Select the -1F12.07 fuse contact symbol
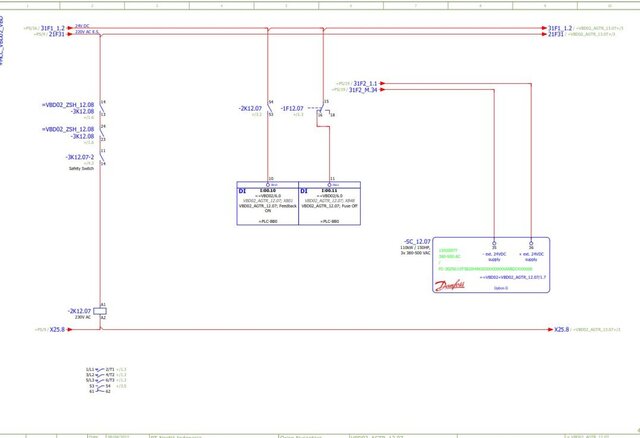This screenshot has width=640, height=438. coord(323,108)
